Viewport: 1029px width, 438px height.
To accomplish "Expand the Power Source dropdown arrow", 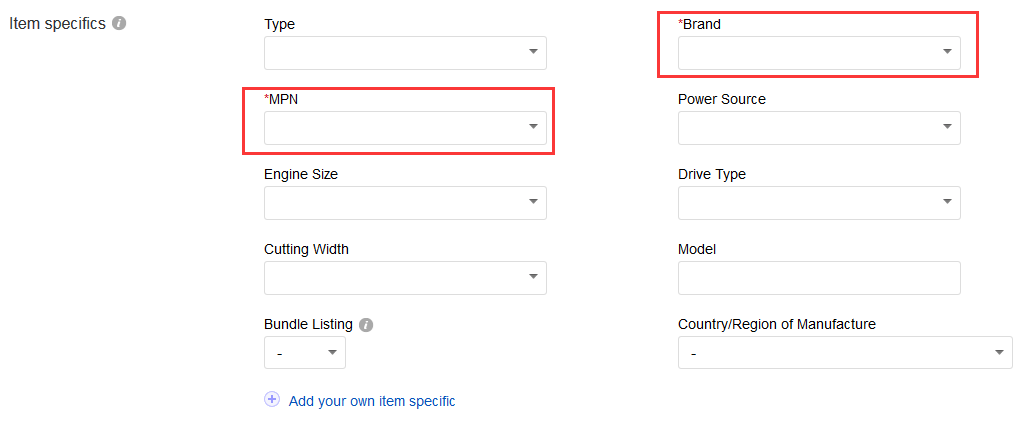I will click(x=947, y=127).
